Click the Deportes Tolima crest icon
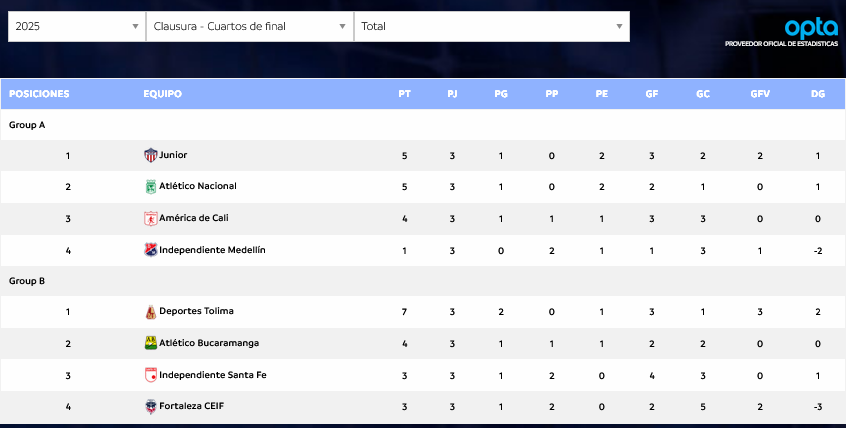This screenshot has height=428, width=846. (151, 312)
